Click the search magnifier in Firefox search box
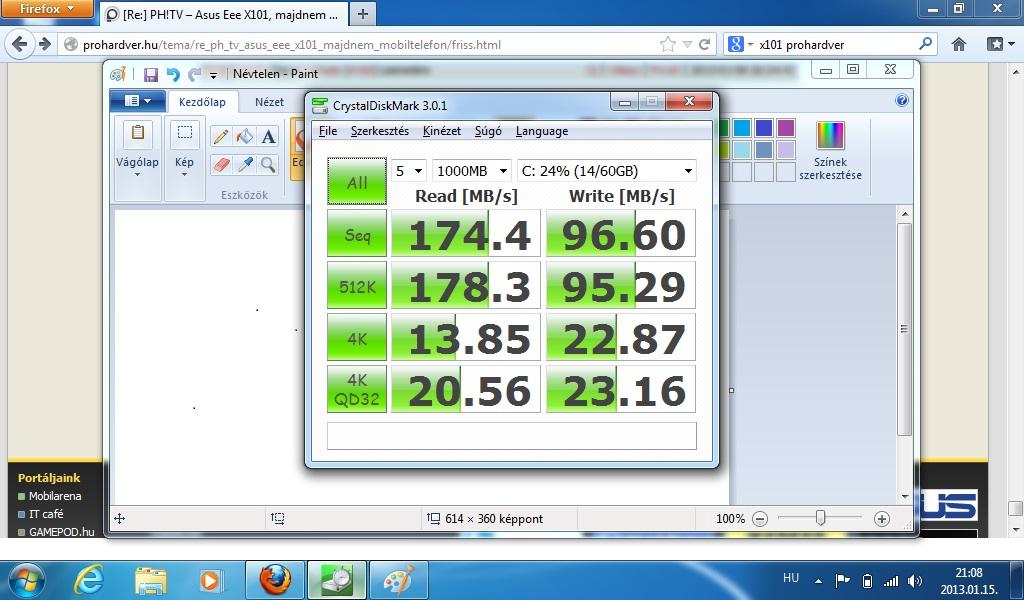The width and height of the screenshot is (1024, 600). coord(925,44)
